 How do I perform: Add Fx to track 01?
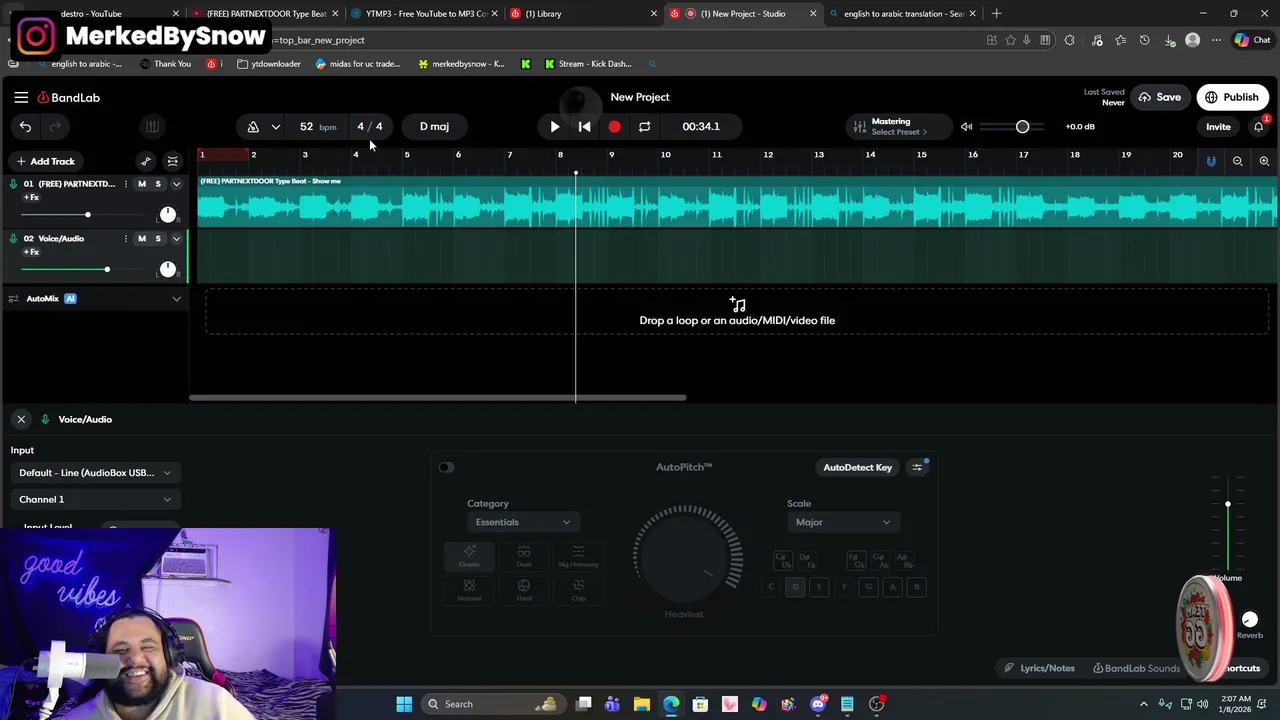click(31, 198)
